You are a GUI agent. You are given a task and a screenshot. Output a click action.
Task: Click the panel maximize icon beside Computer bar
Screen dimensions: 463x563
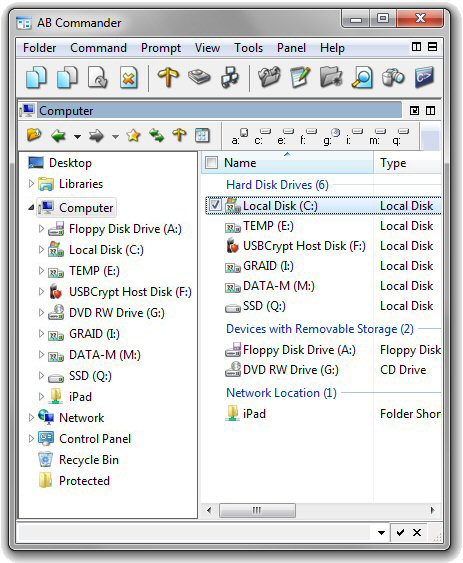[414, 111]
